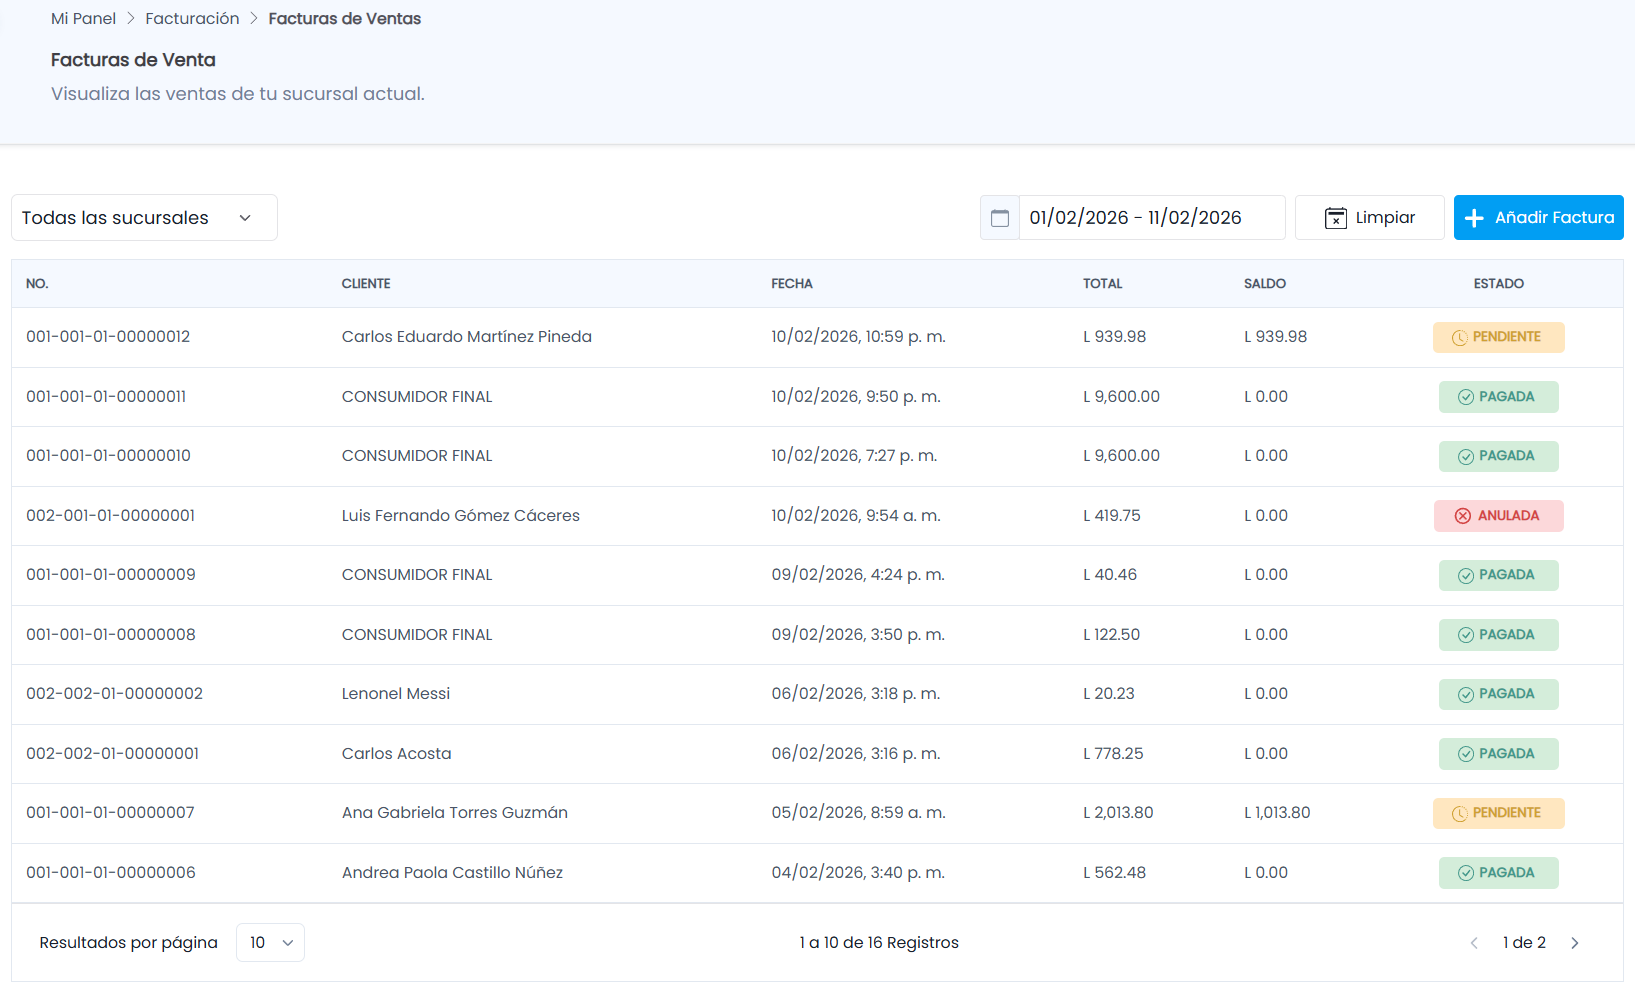Click 1 a 10 de 16 Registros text
Image resolution: width=1635 pixels, height=991 pixels.
coord(879,943)
